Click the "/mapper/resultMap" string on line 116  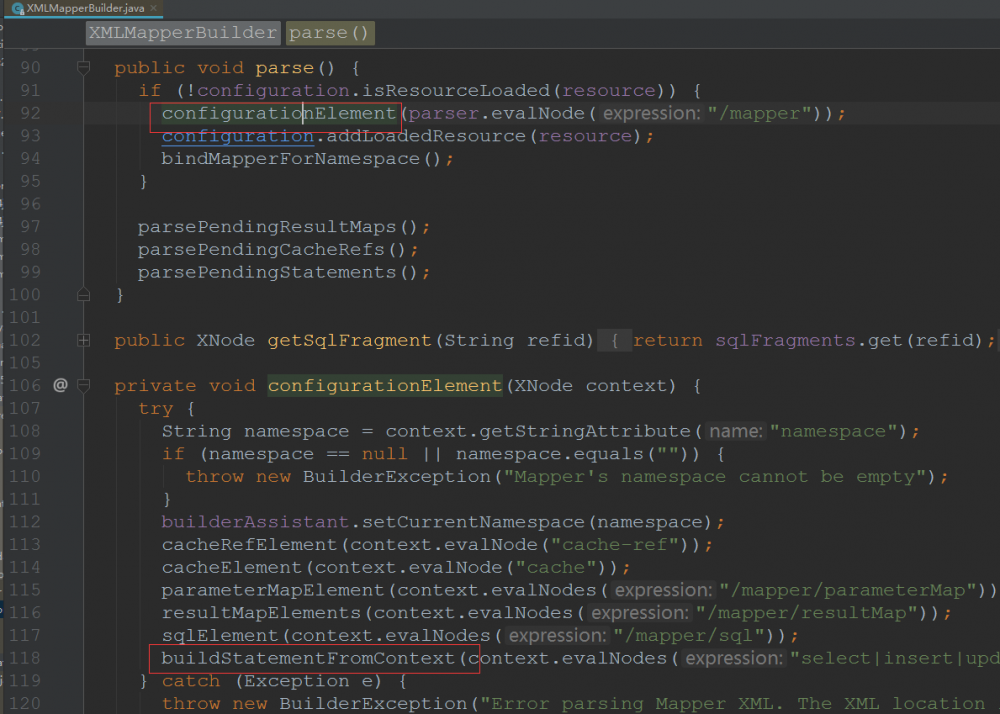(807, 613)
